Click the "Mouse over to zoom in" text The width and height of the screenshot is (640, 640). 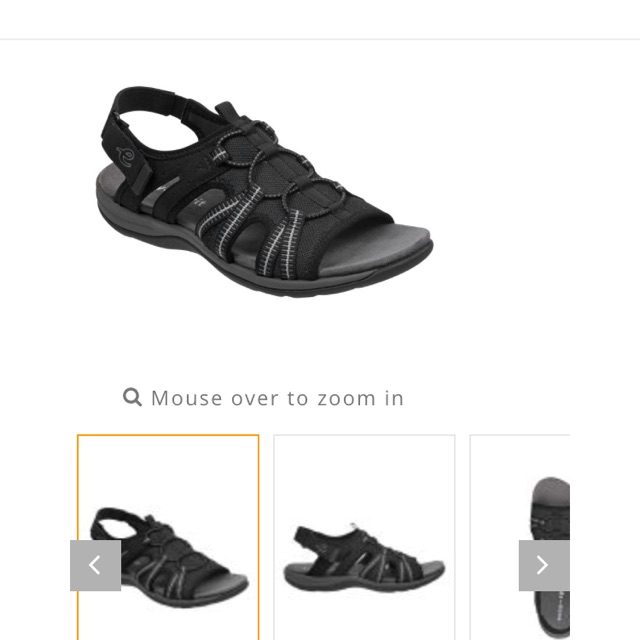278,398
